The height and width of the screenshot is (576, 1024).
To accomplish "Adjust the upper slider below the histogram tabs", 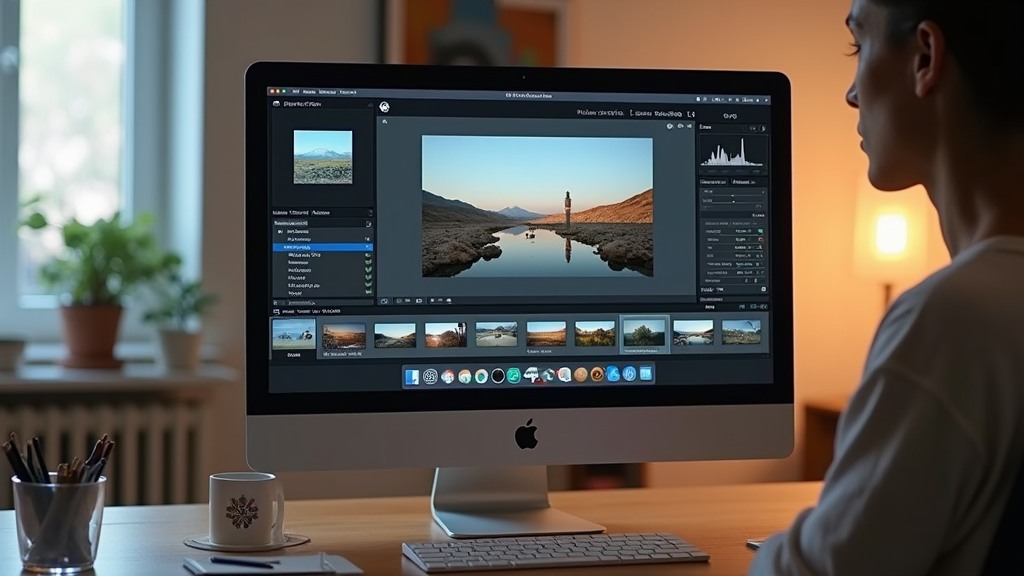I will tap(733, 196).
